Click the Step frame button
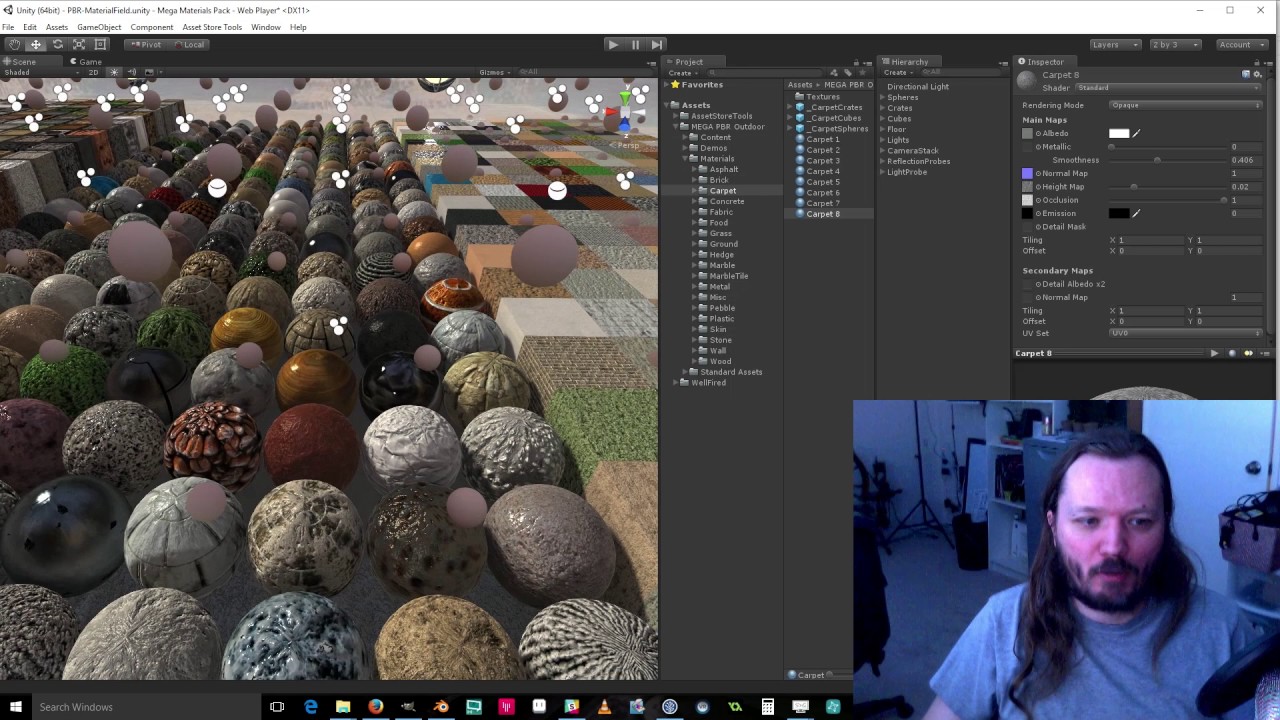 point(657,44)
